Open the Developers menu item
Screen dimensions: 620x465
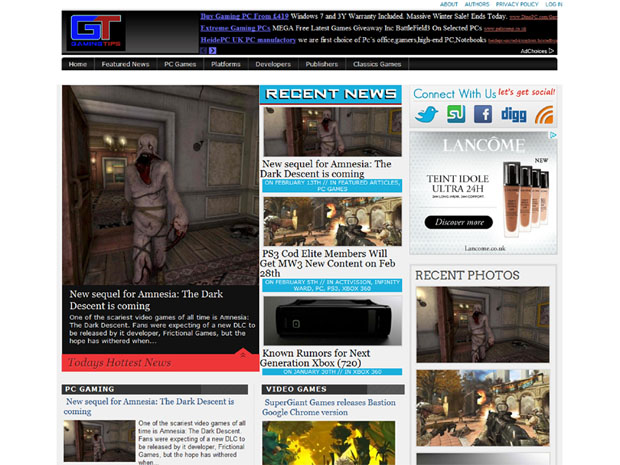pyautogui.click(x=273, y=64)
